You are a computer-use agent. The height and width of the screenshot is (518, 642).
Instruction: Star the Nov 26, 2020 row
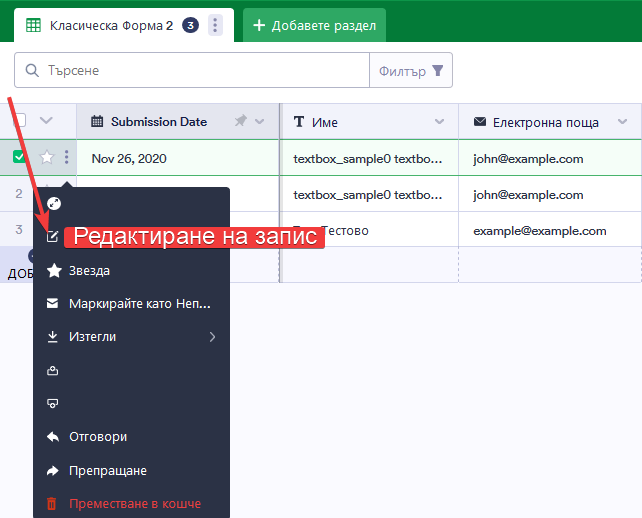pos(47,157)
